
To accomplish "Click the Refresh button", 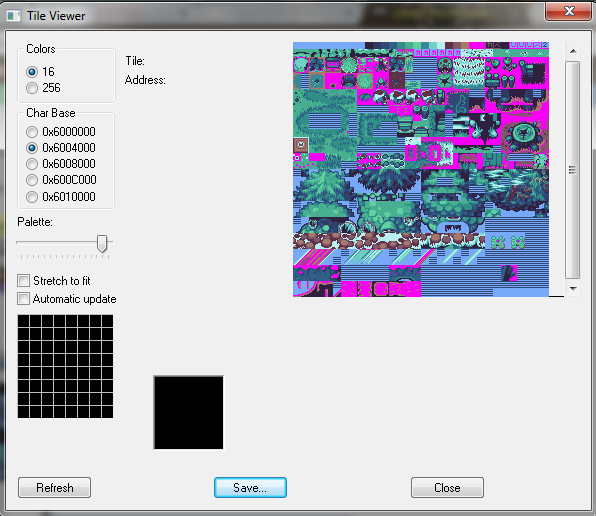I will [54, 488].
